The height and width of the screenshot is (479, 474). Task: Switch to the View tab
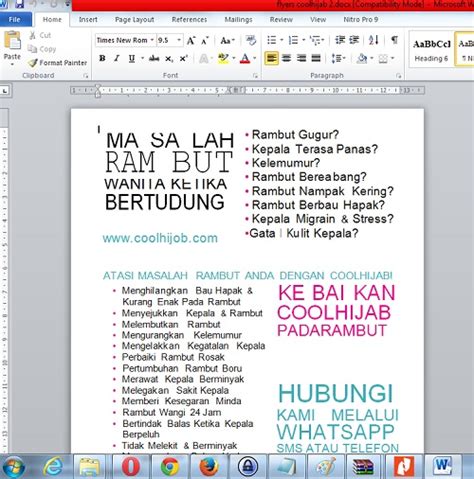point(318,20)
